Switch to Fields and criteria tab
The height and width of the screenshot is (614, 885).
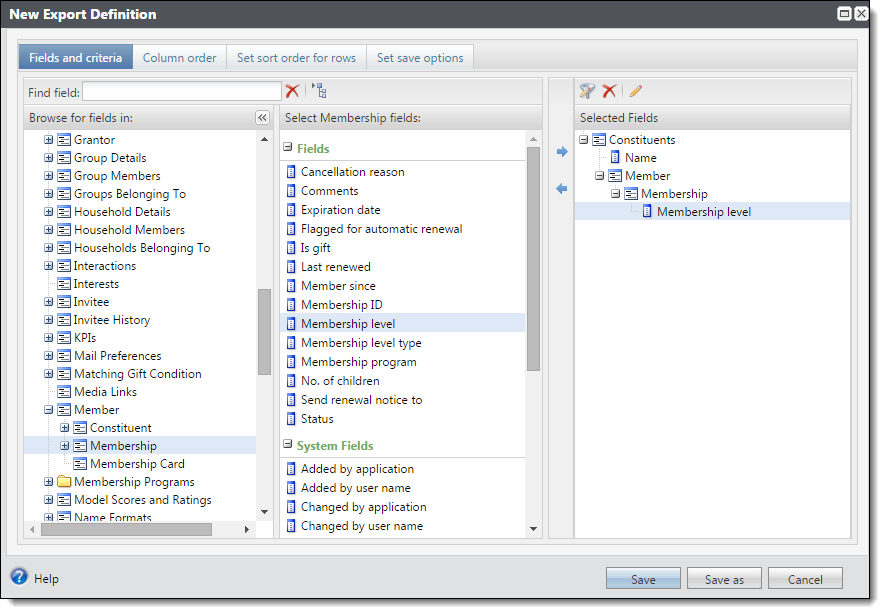pyautogui.click(x=76, y=58)
